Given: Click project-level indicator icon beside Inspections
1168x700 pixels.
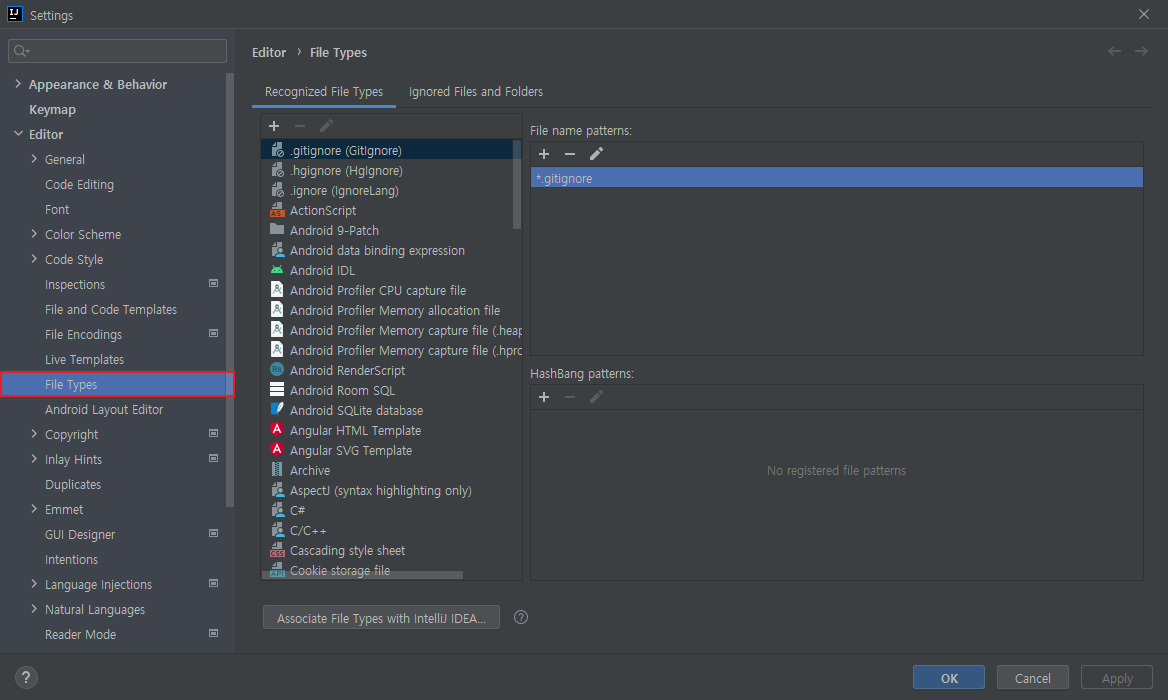Looking at the screenshot, I should (x=214, y=284).
